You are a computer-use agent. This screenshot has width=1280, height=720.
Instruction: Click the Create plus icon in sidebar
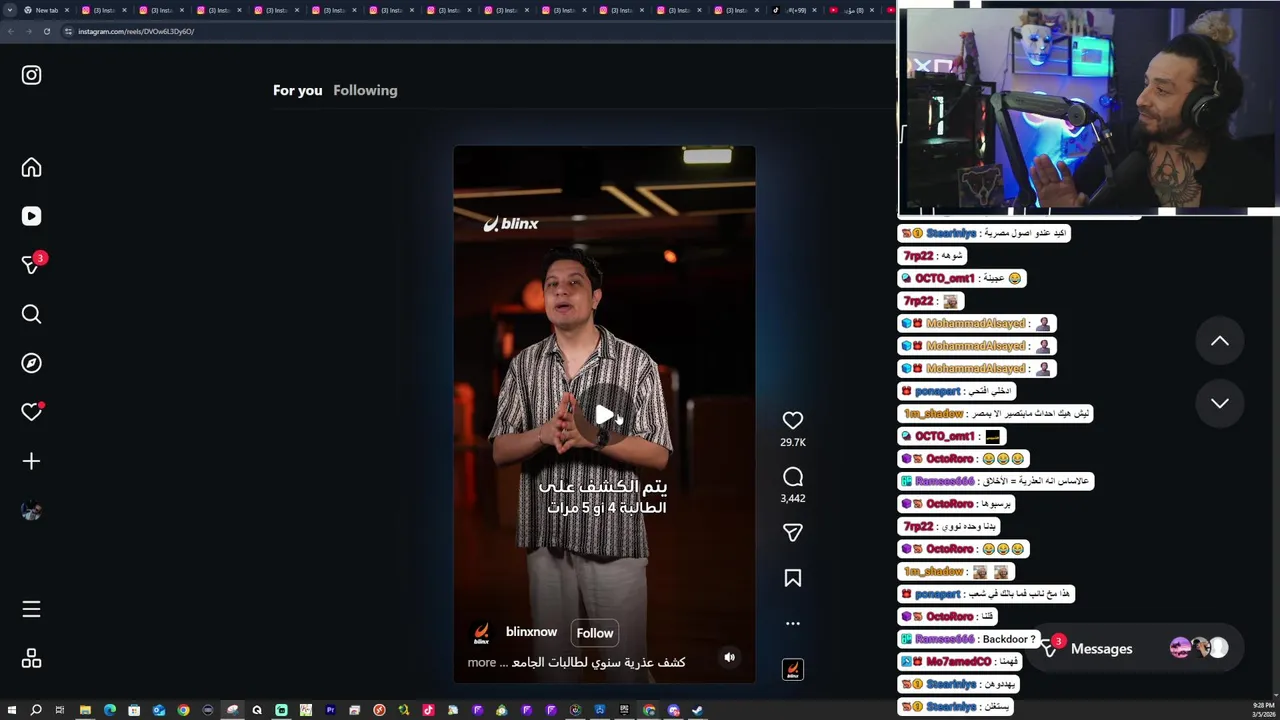click(31, 461)
